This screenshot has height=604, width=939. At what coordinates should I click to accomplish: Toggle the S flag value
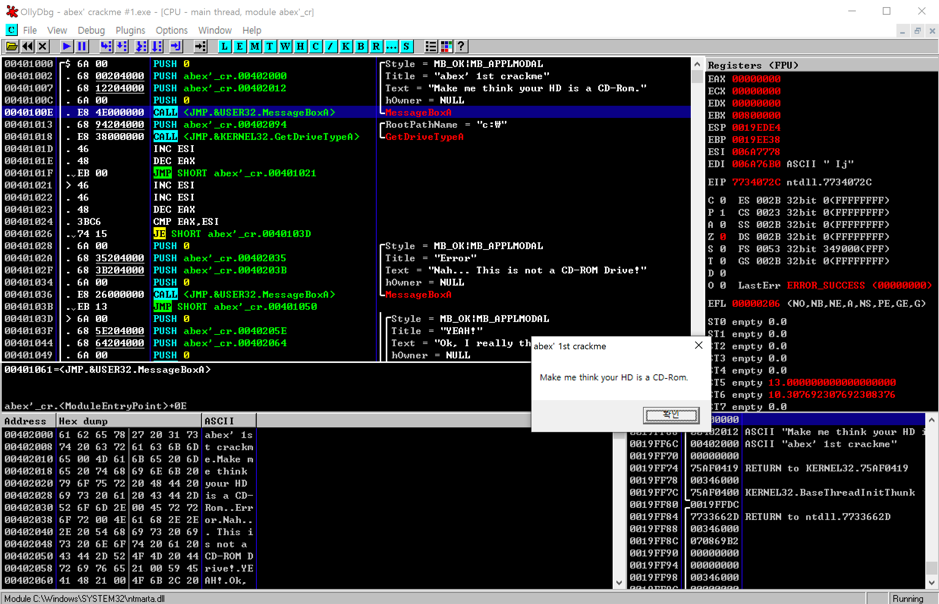click(723, 249)
